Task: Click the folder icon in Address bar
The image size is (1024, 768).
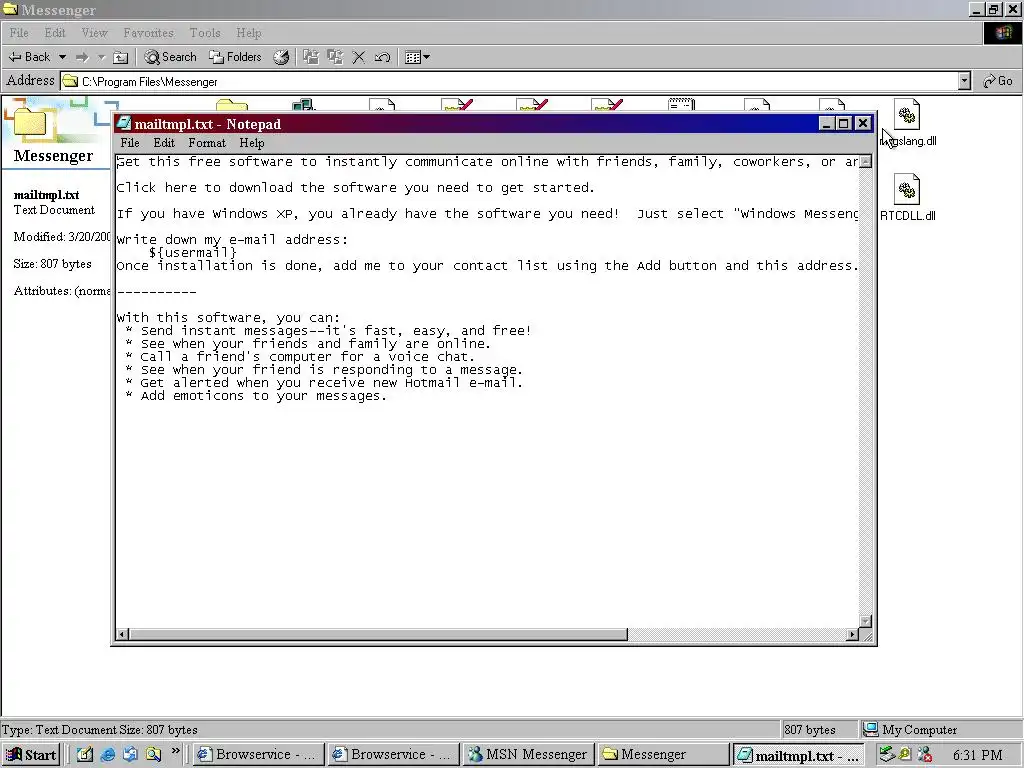Action: click(71, 82)
